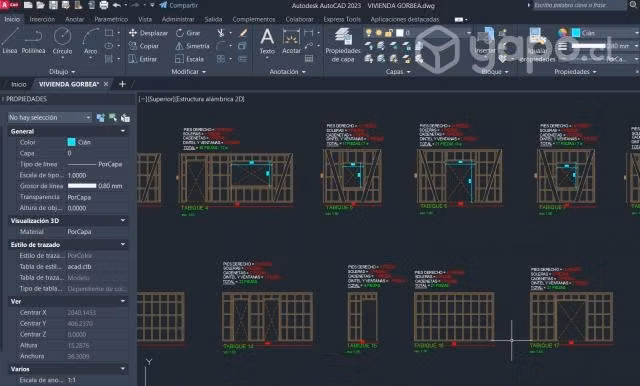Click the Matriz array icon

point(221,59)
